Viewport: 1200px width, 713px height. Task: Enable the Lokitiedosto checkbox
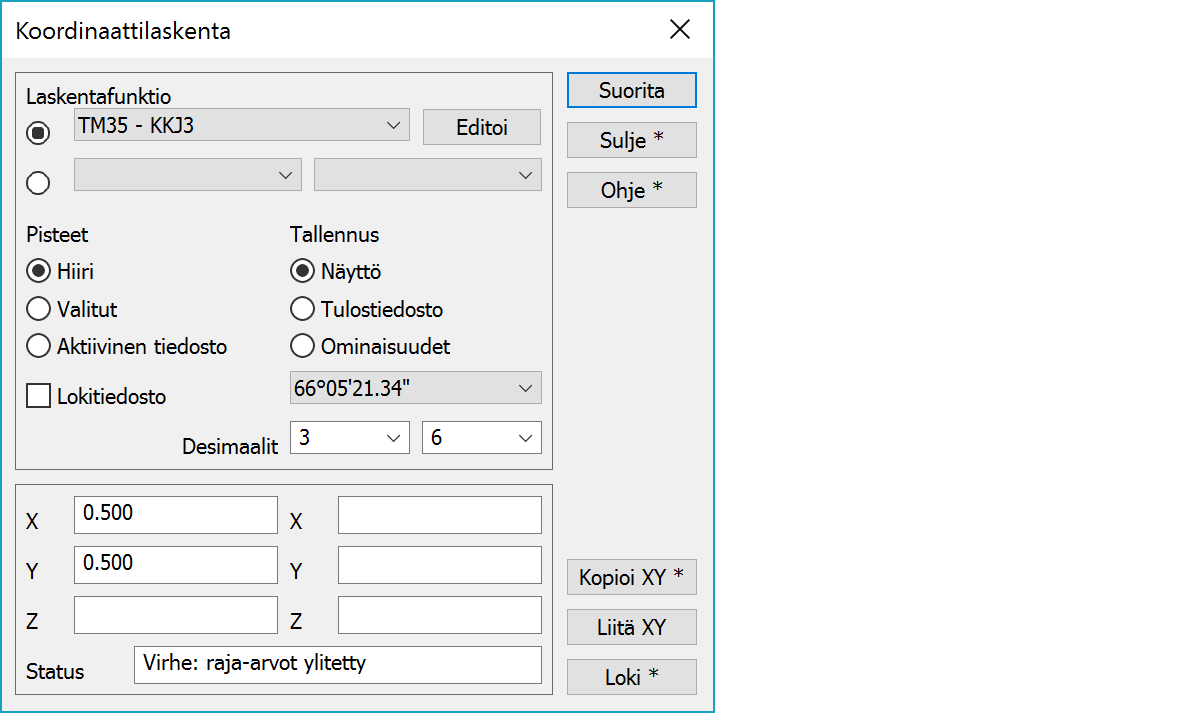coord(39,397)
